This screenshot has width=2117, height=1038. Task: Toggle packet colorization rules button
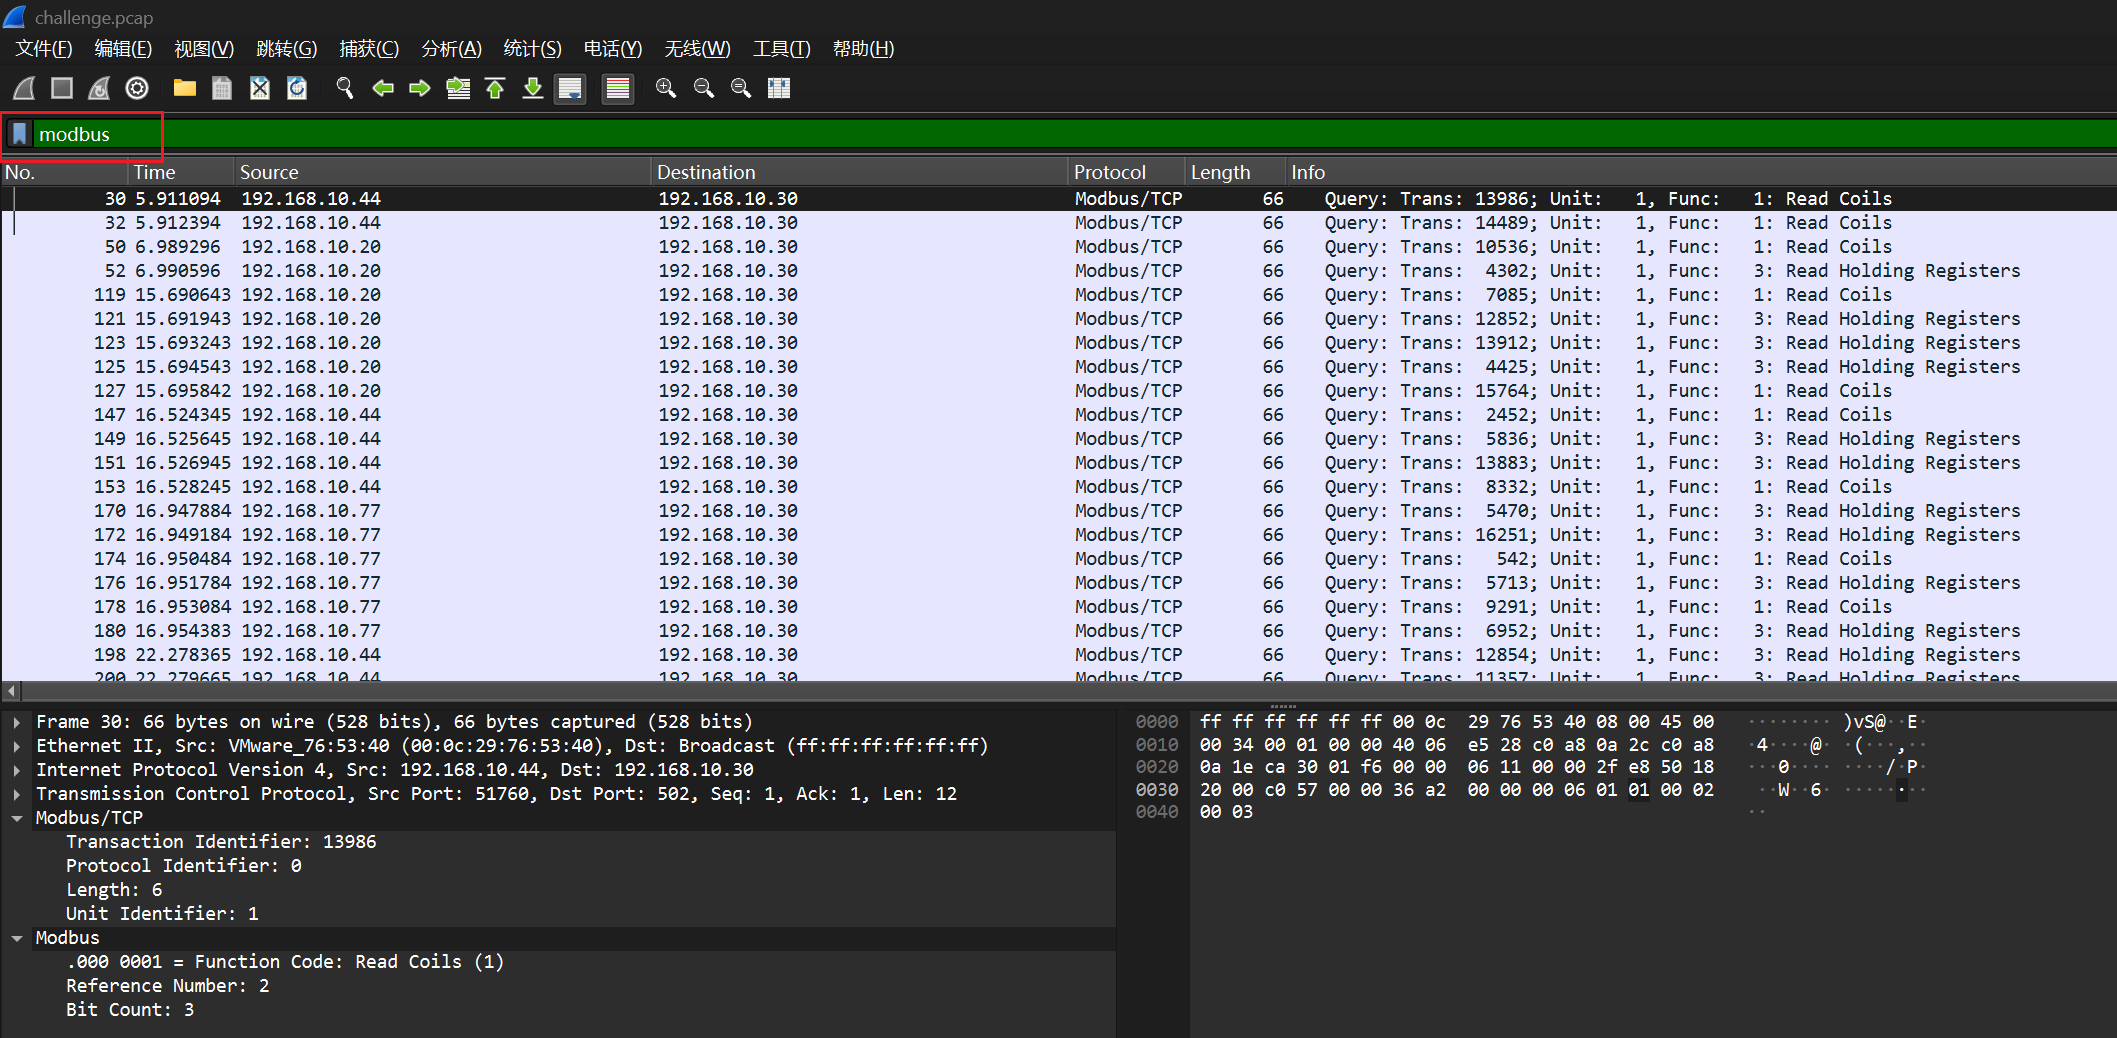pyautogui.click(x=618, y=89)
